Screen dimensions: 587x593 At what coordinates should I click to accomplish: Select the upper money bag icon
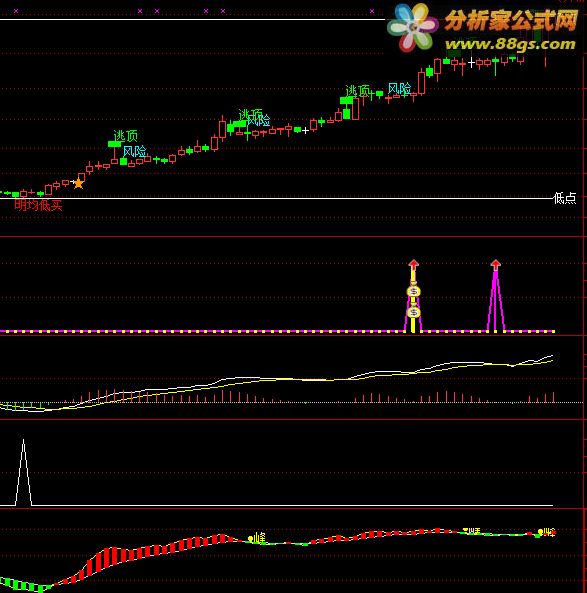click(x=413, y=291)
